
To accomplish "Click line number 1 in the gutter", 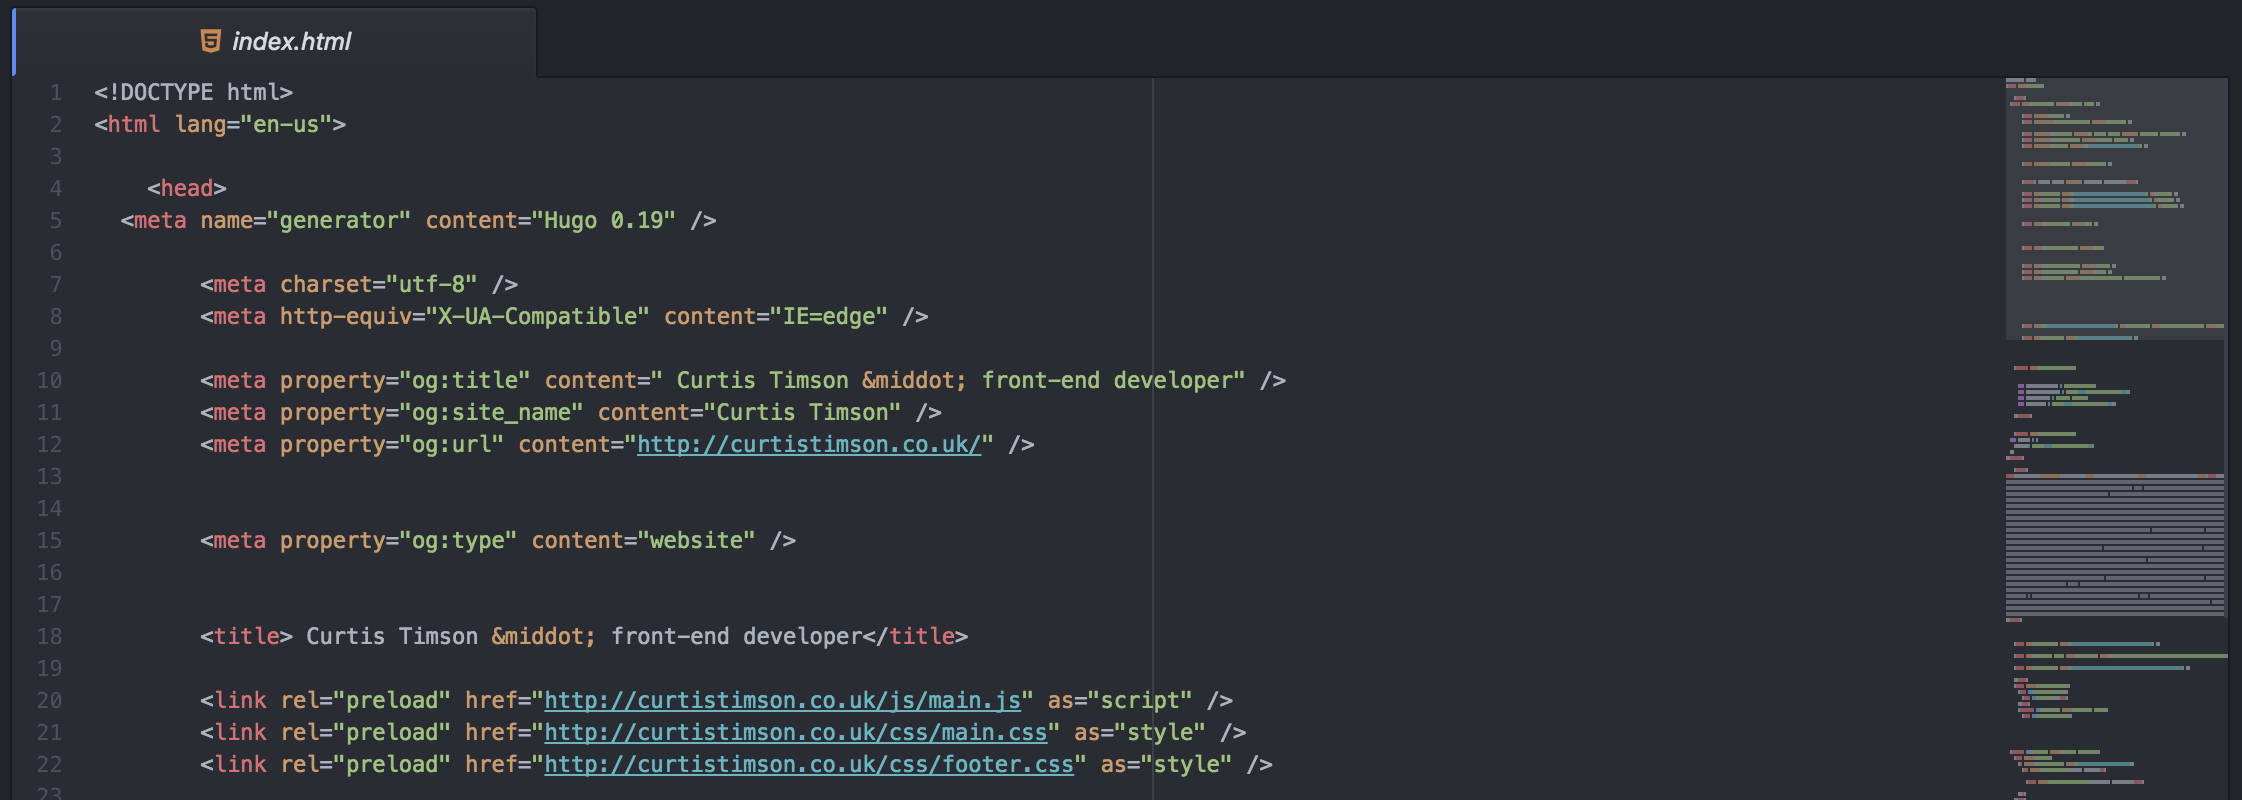I will tap(56, 92).
